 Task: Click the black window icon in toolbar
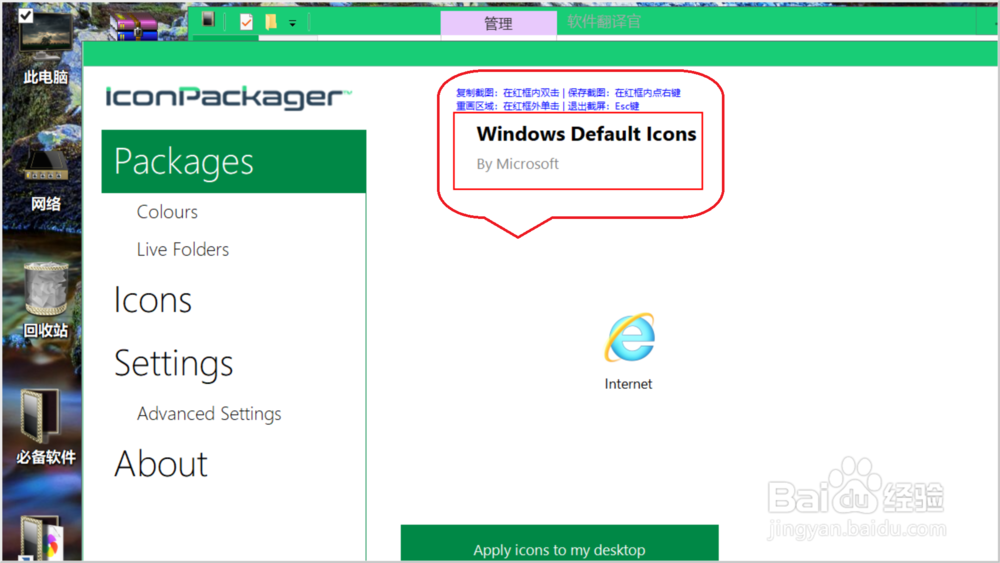coord(209,20)
